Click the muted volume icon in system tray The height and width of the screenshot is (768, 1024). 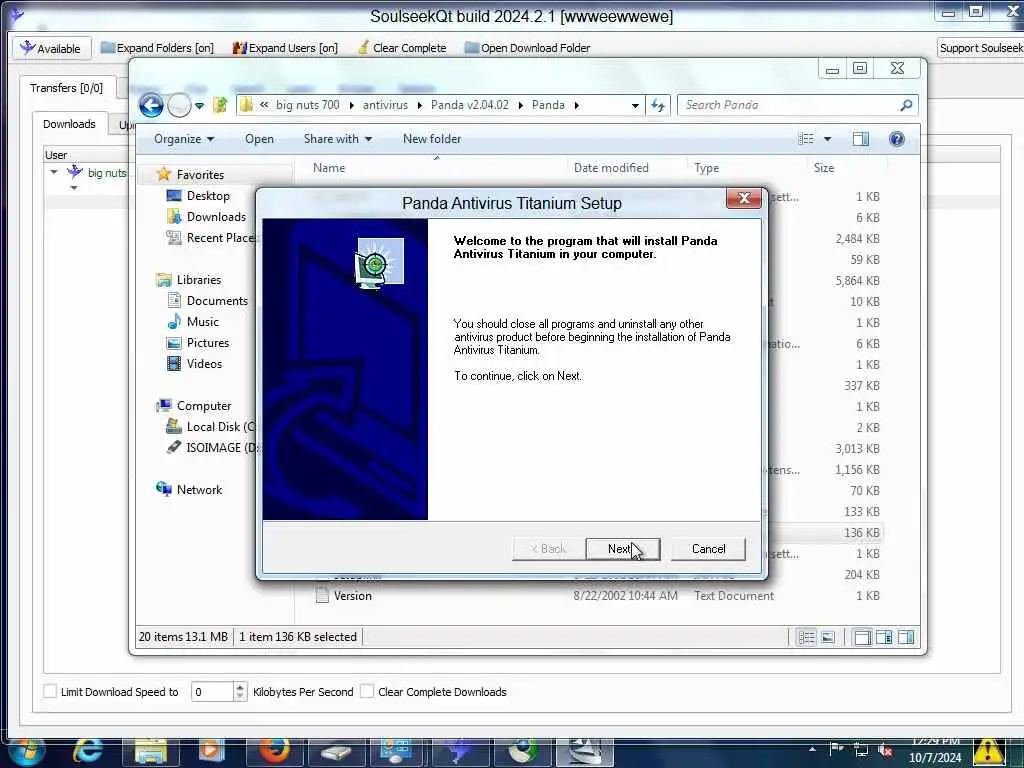pyautogui.click(x=886, y=750)
